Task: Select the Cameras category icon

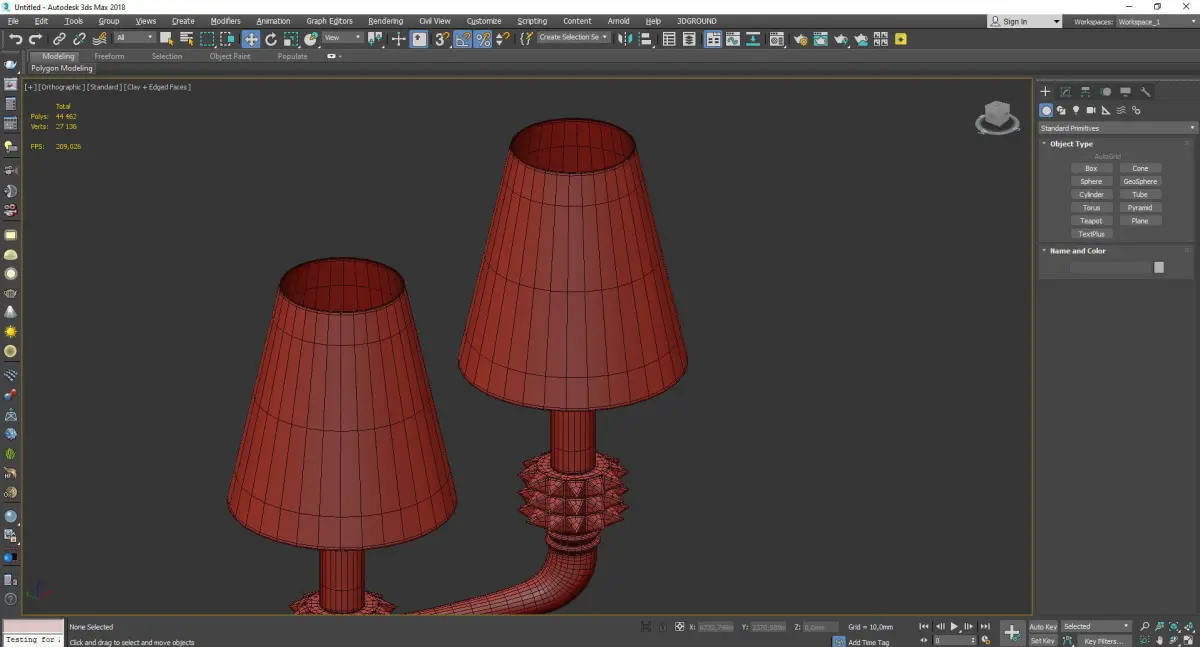Action: [1091, 110]
